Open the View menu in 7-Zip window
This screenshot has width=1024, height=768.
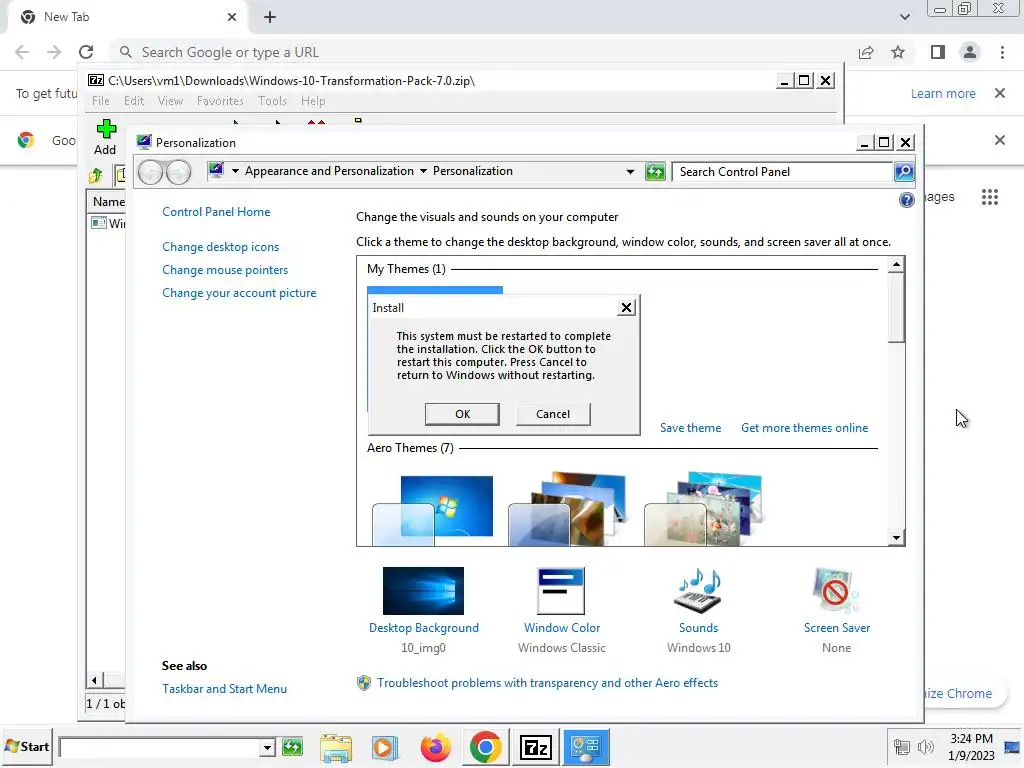coord(170,101)
